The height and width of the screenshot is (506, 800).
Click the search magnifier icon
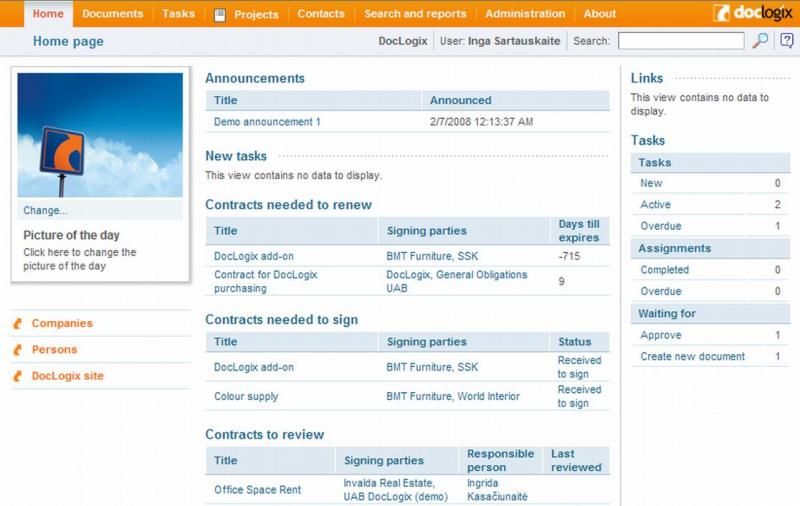760,40
